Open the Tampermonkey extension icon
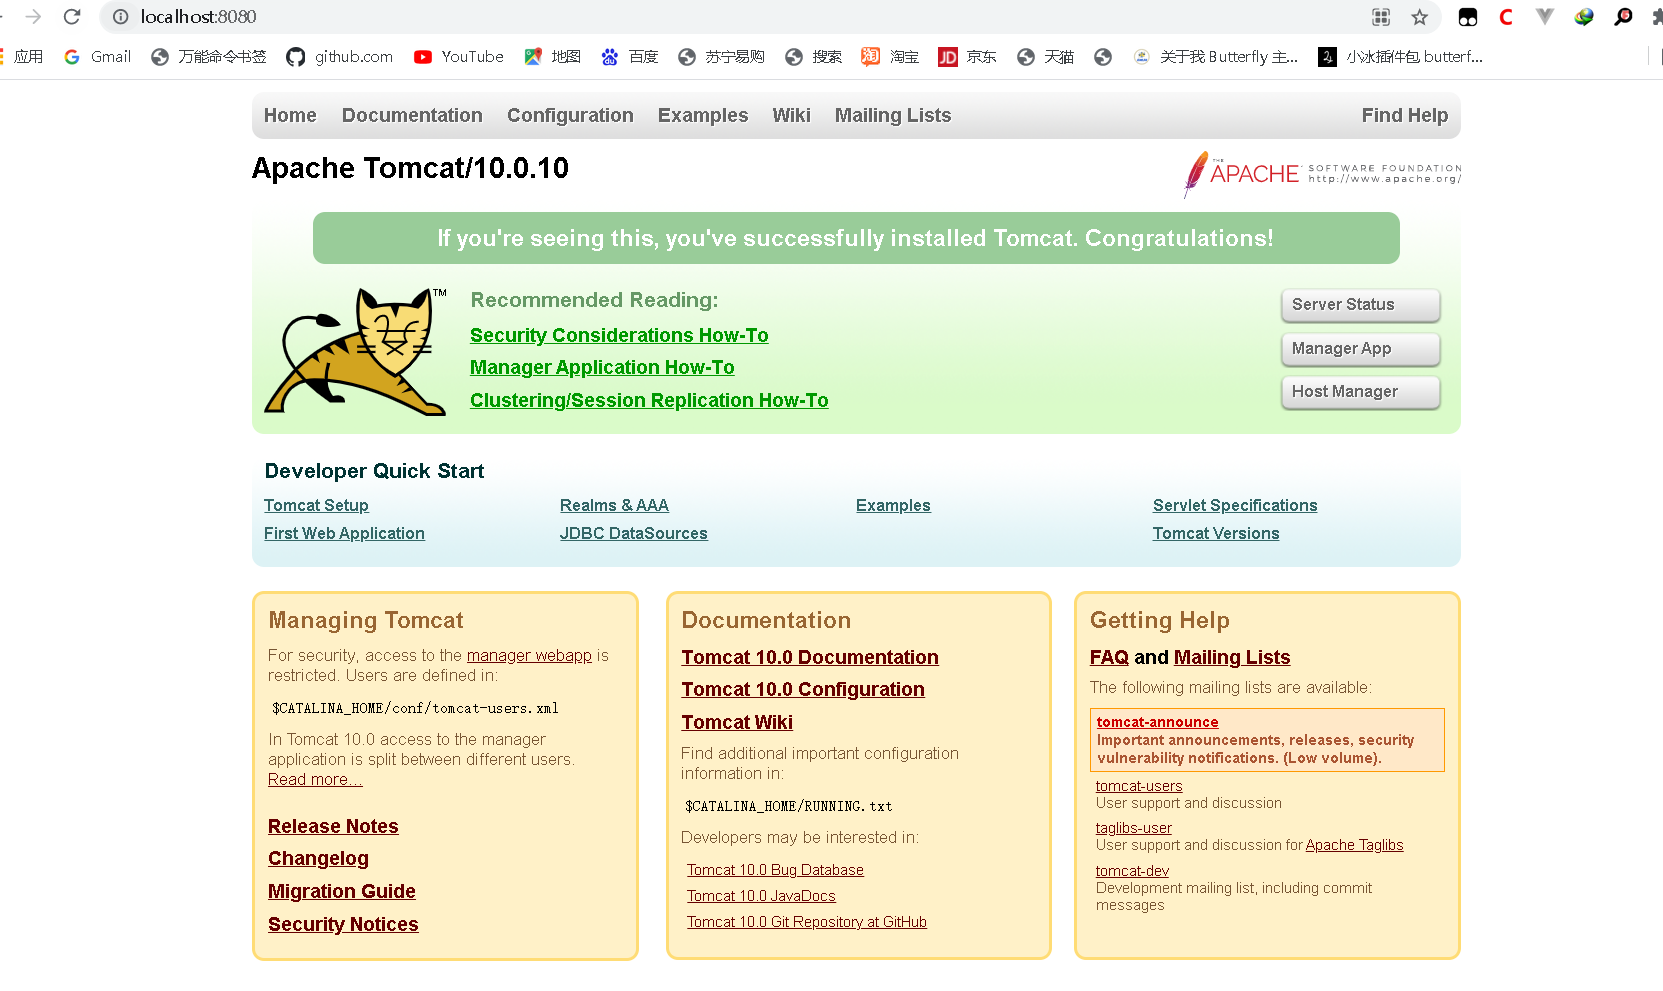Image resolution: width=1663 pixels, height=991 pixels. (x=1468, y=17)
